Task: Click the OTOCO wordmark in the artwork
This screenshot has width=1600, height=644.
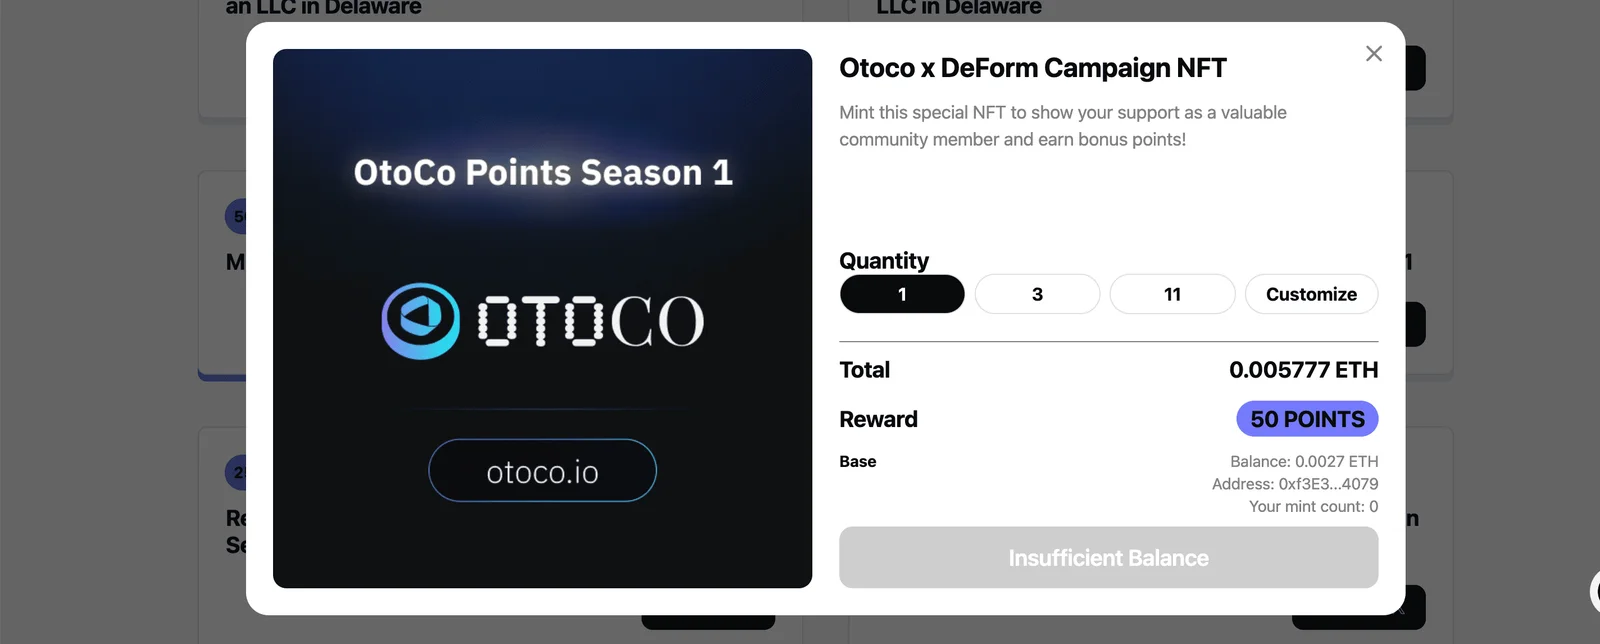Action: tap(591, 321)
